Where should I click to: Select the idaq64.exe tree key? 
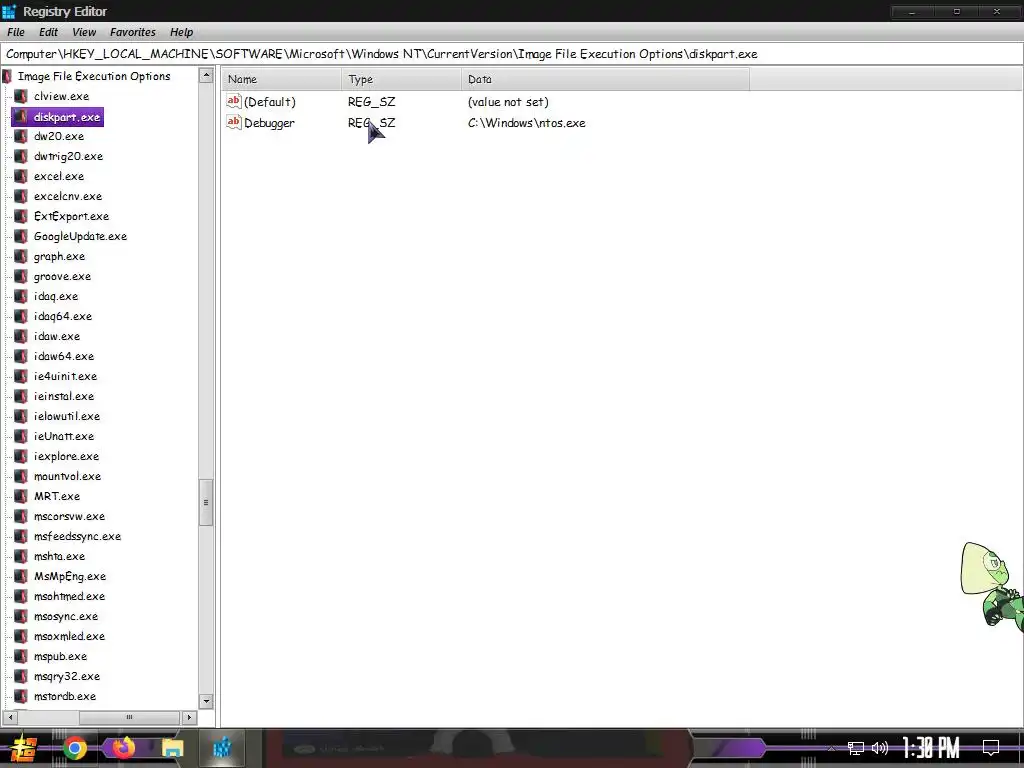point(63,316)
